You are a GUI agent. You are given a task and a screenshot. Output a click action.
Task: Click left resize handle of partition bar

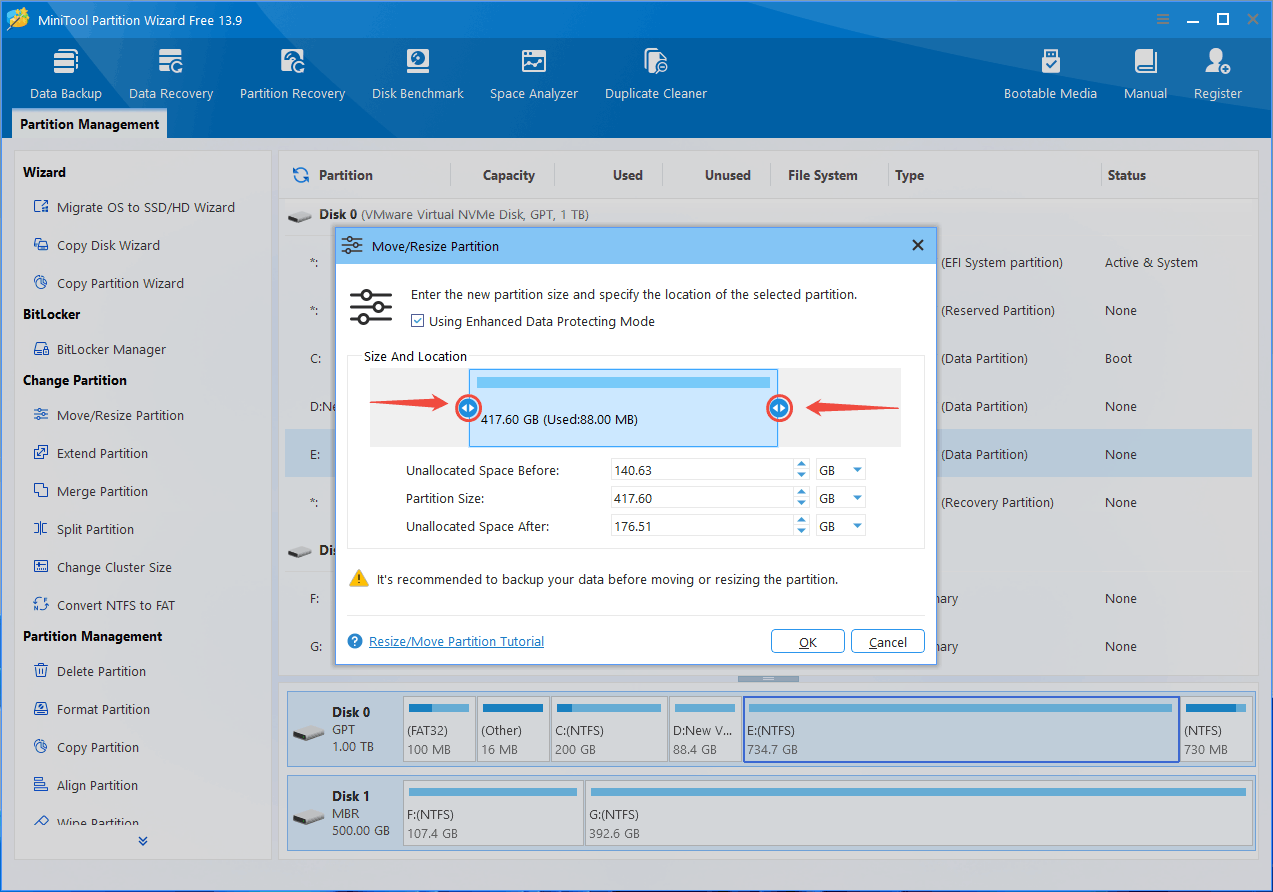(x=468, y=407)
